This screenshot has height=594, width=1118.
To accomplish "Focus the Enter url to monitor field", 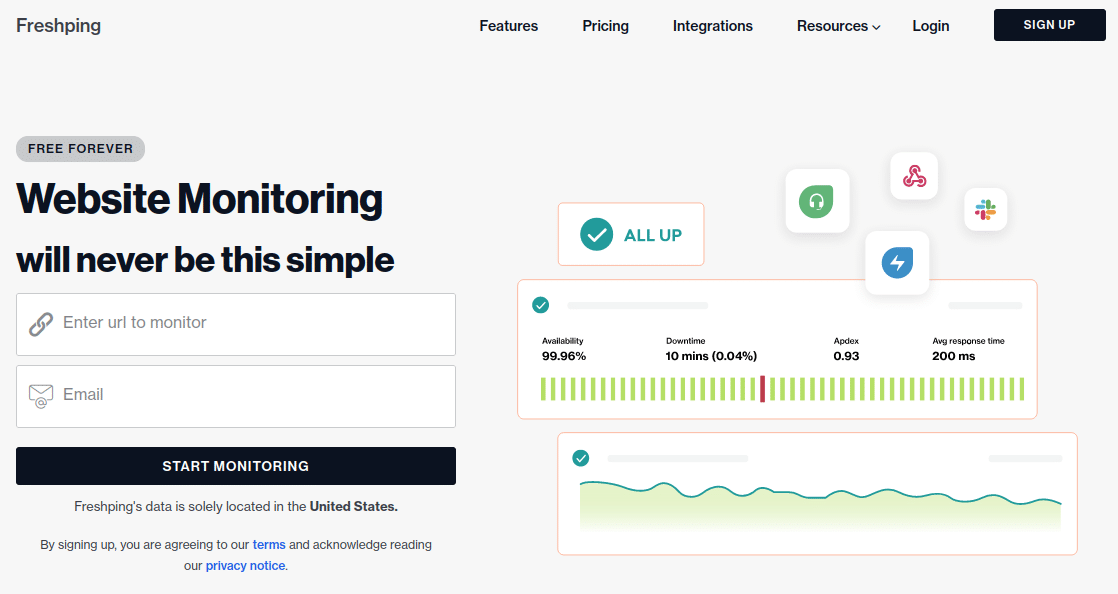I will 236,324.
